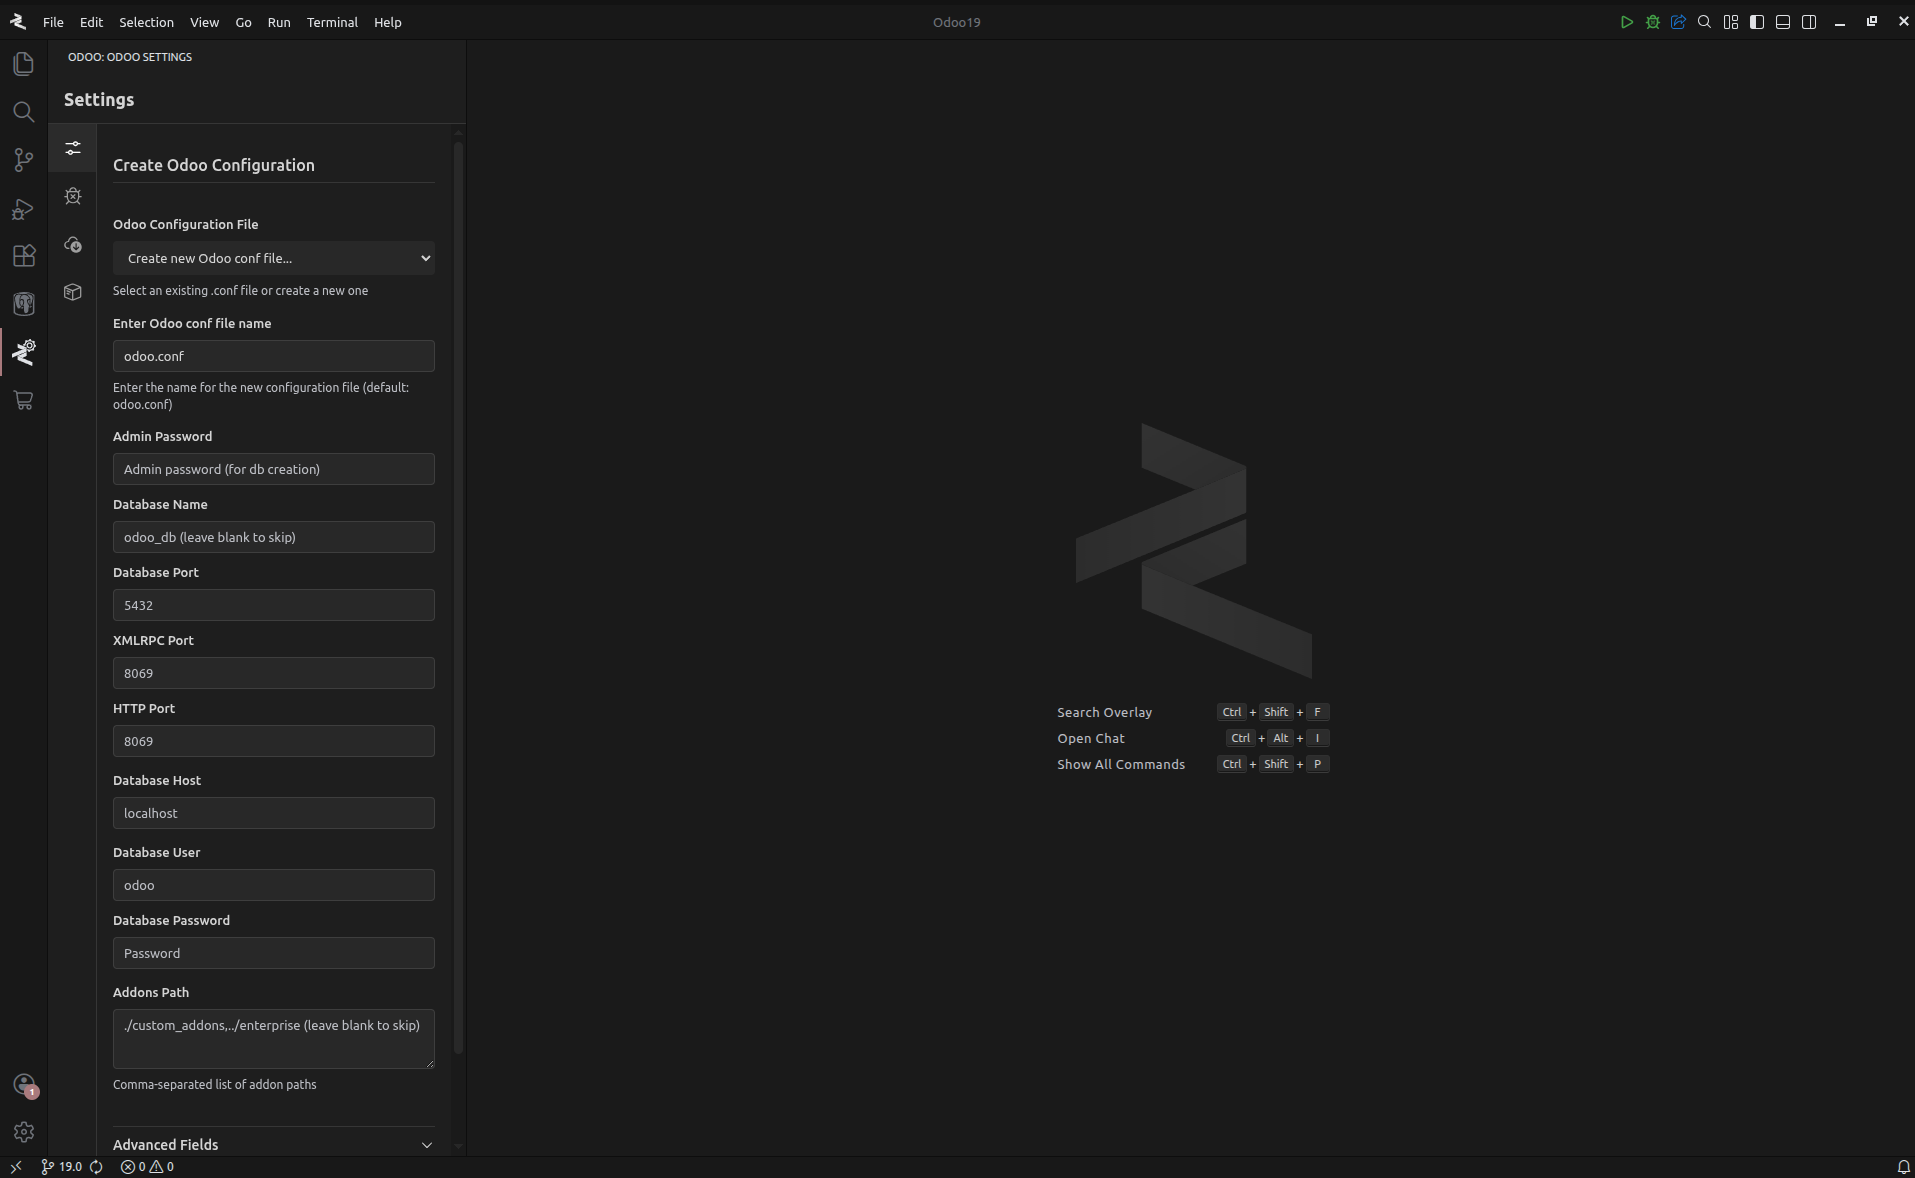Open the File menu
The height and width of the screenshot is (1178, 1915).
[x=53, y=22]
